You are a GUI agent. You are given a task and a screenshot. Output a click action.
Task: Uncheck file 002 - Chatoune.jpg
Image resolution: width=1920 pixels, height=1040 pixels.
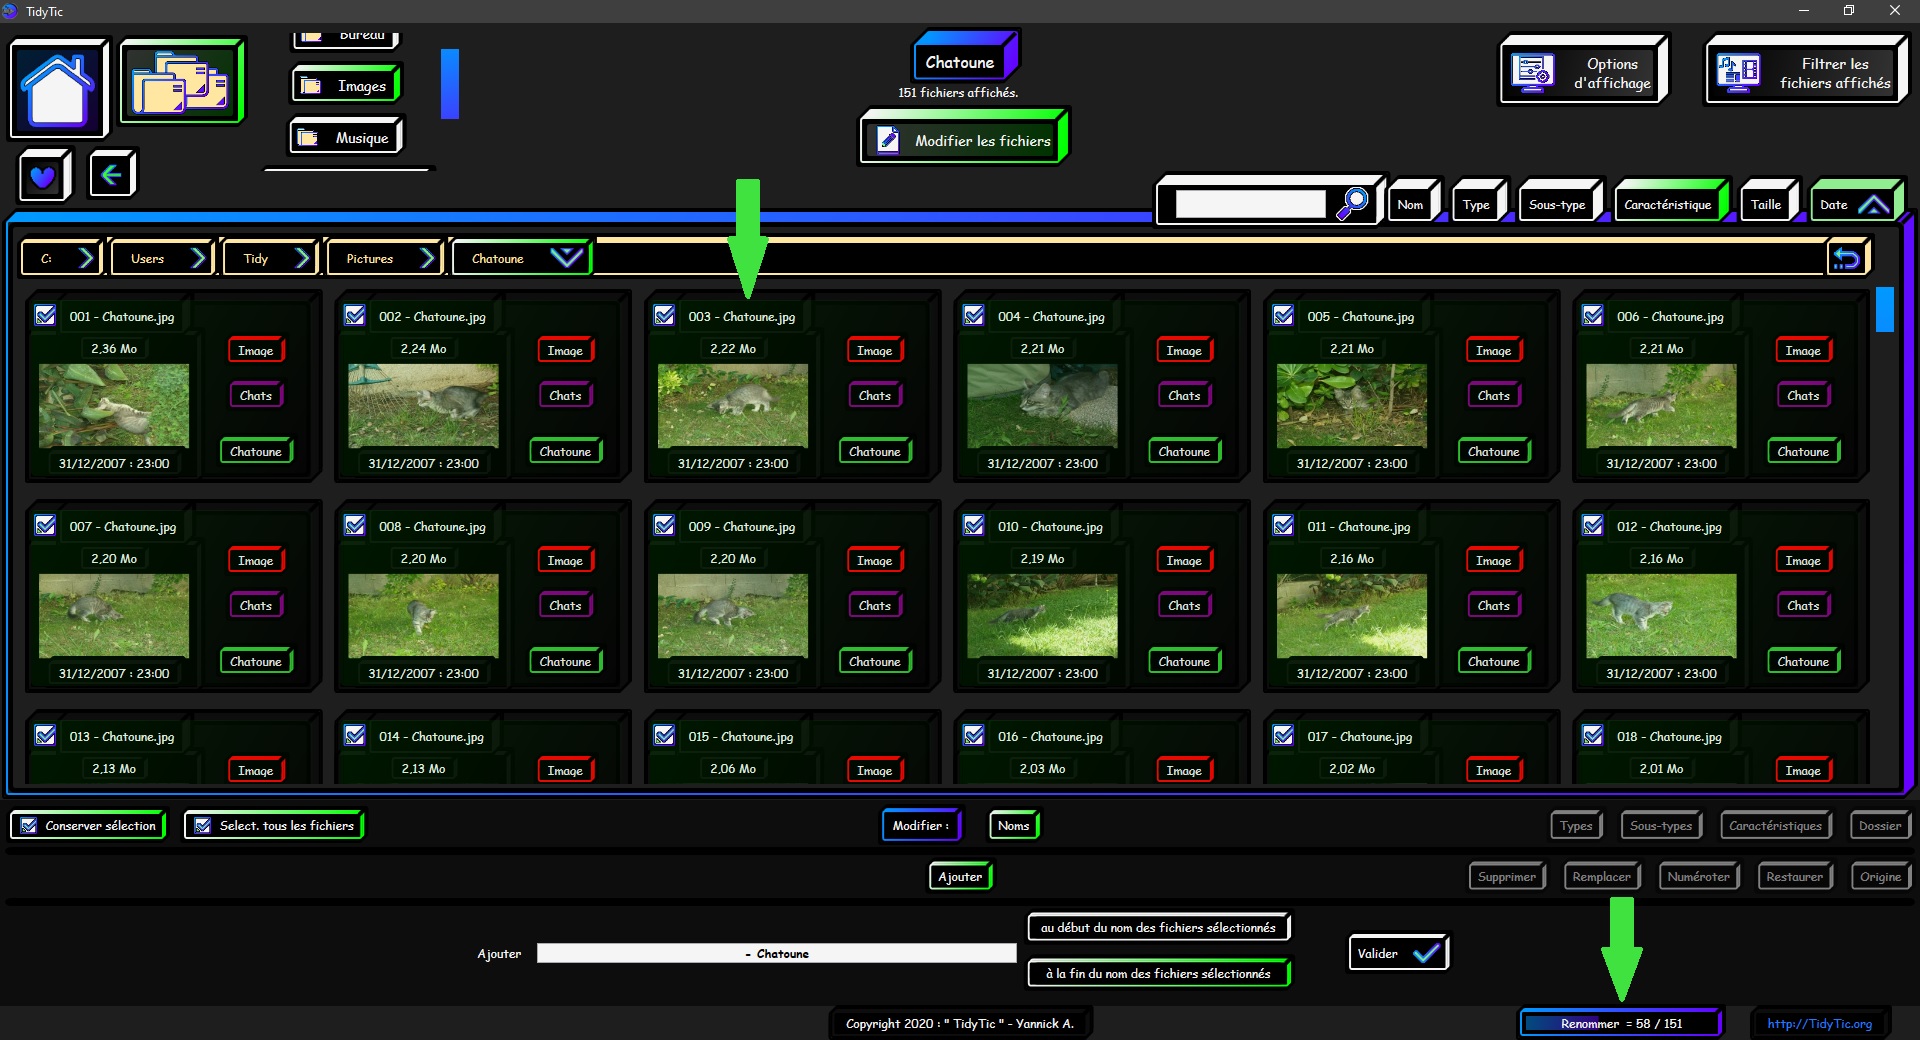355,316
